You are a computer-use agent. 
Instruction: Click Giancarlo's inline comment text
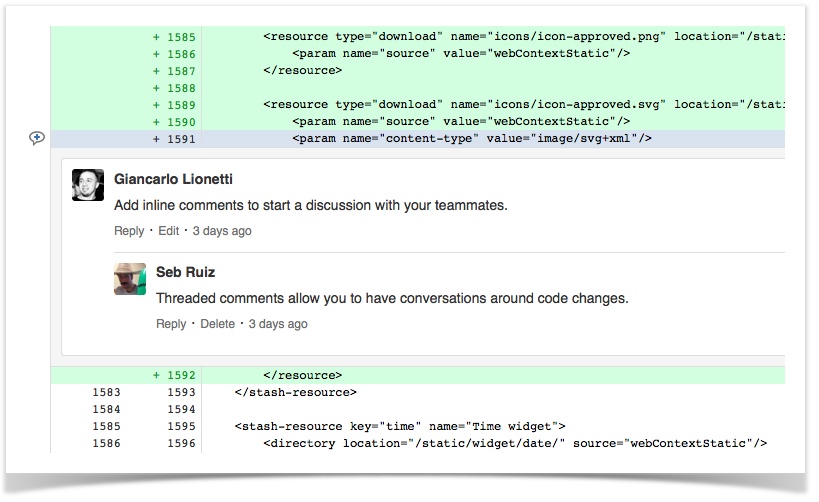point(311,206)
